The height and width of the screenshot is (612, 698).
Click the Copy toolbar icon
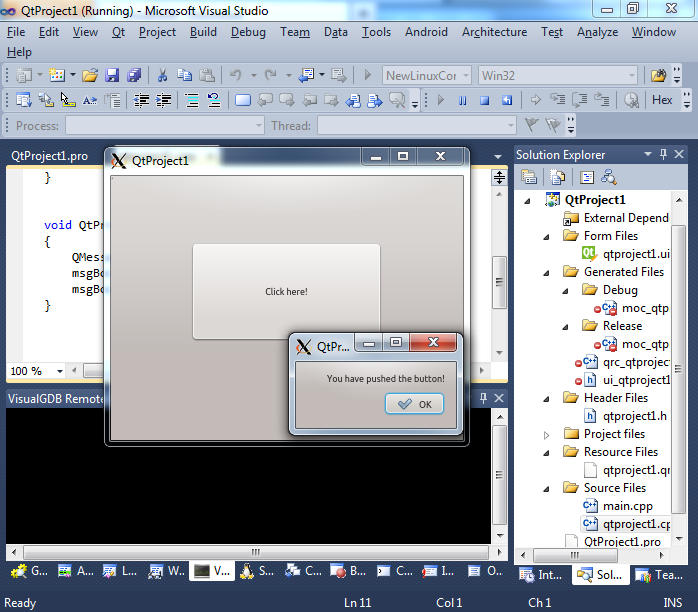pos(184,75)
